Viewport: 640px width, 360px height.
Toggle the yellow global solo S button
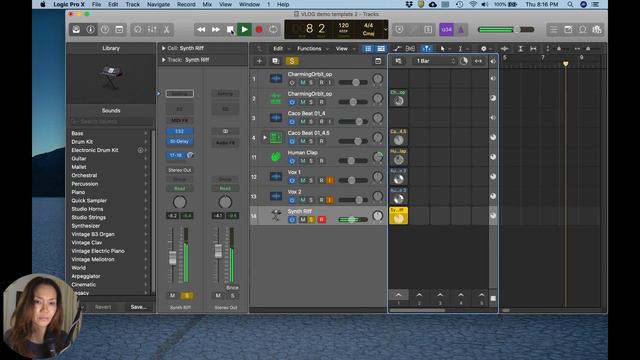coord(291,61)
